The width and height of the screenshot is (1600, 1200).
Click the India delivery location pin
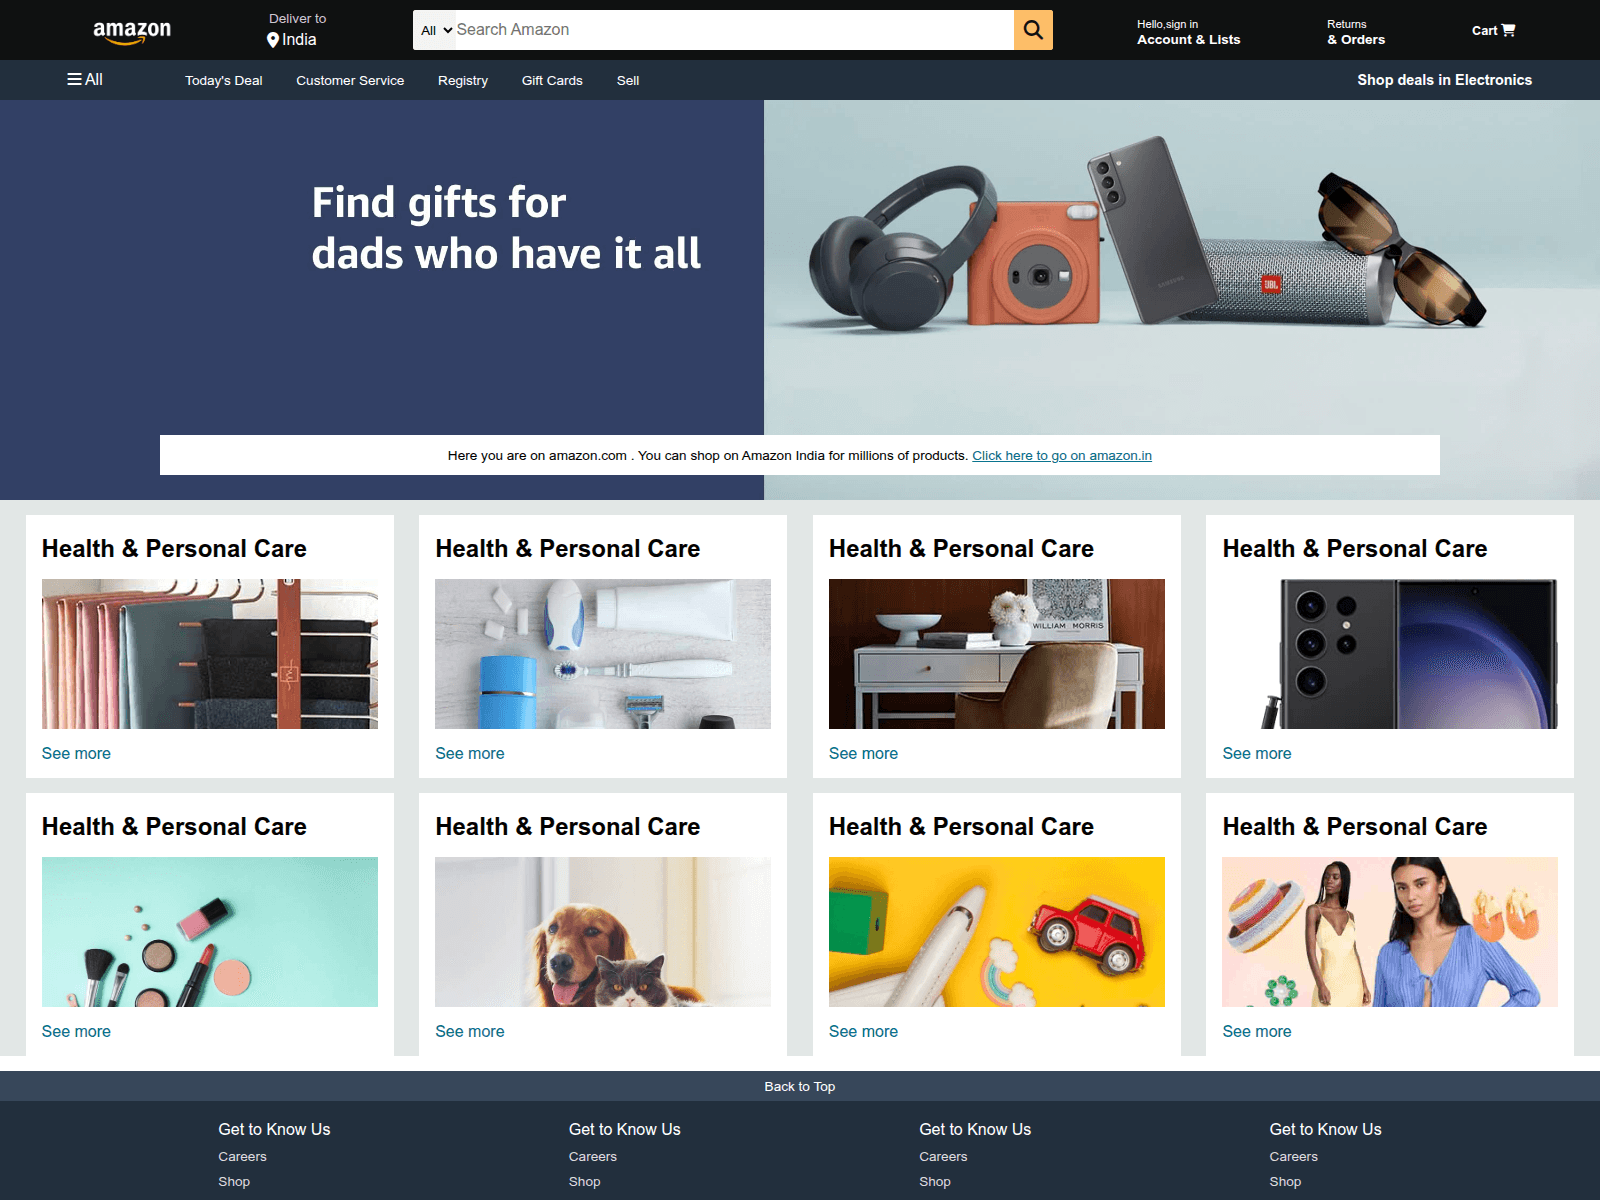click(x=272, y=40)
